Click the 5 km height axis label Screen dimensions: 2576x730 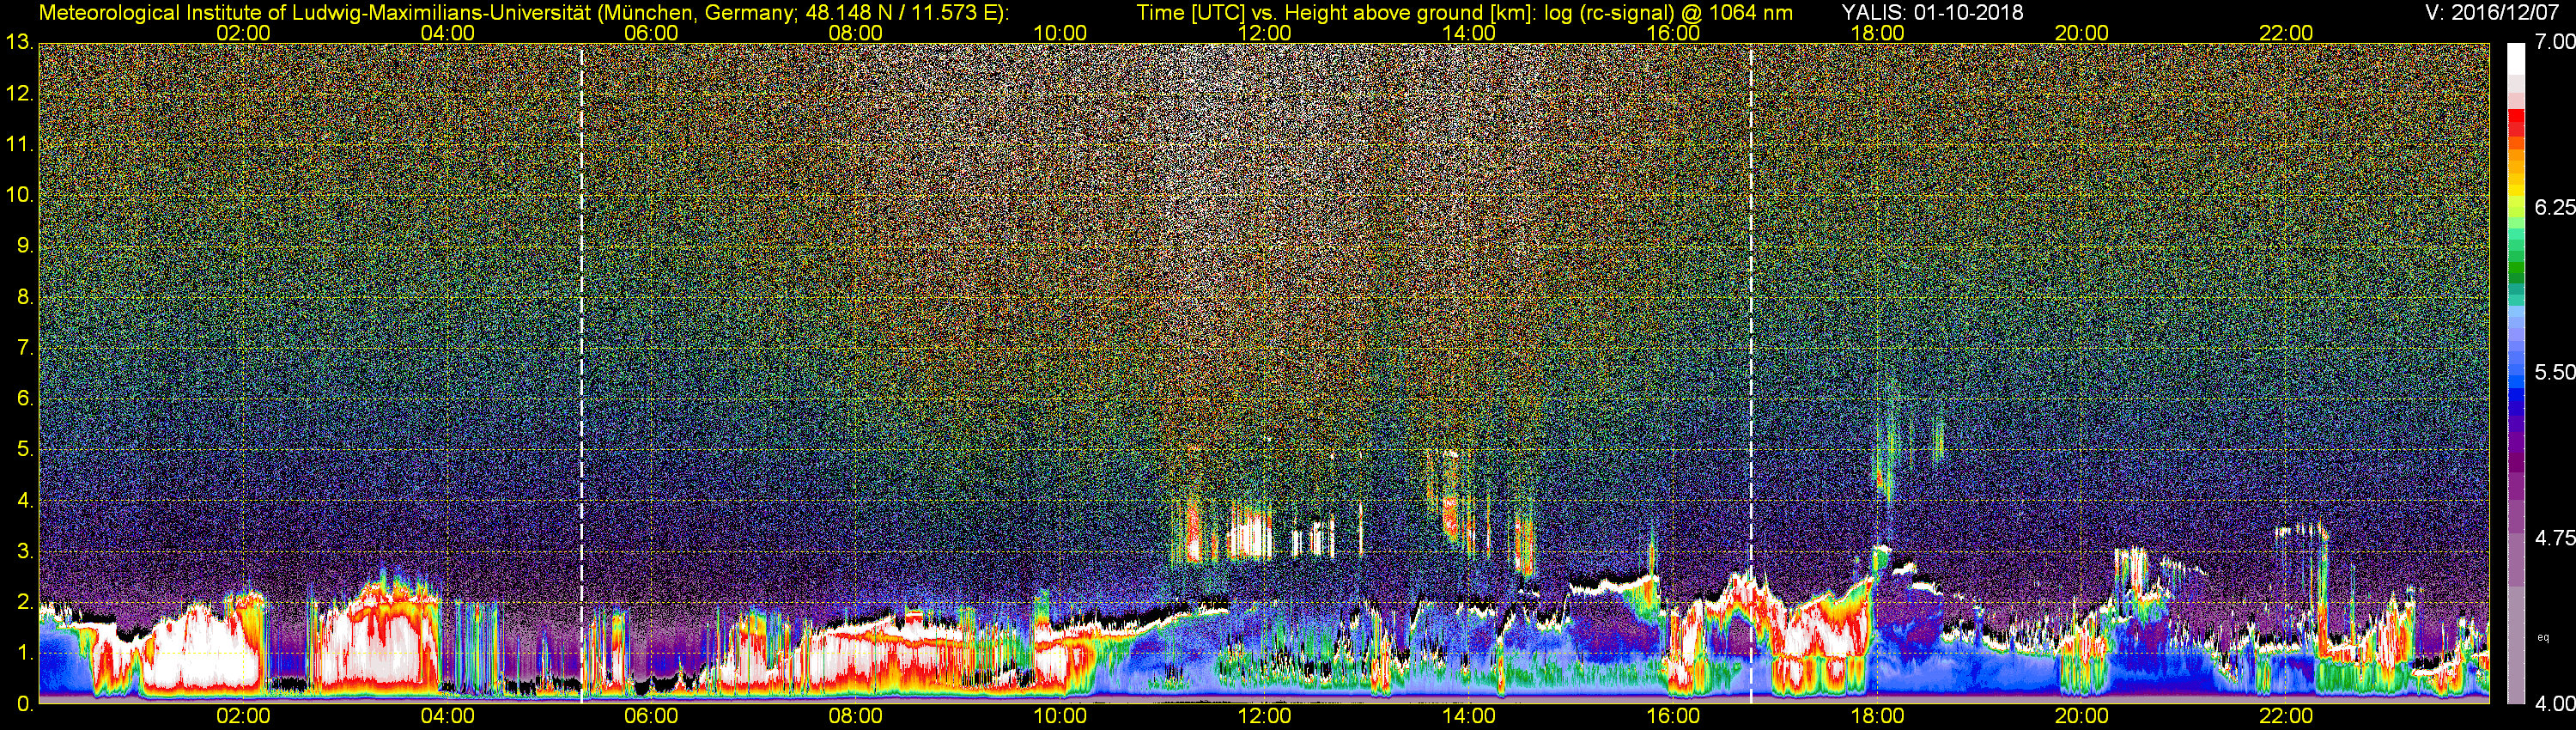25,450
